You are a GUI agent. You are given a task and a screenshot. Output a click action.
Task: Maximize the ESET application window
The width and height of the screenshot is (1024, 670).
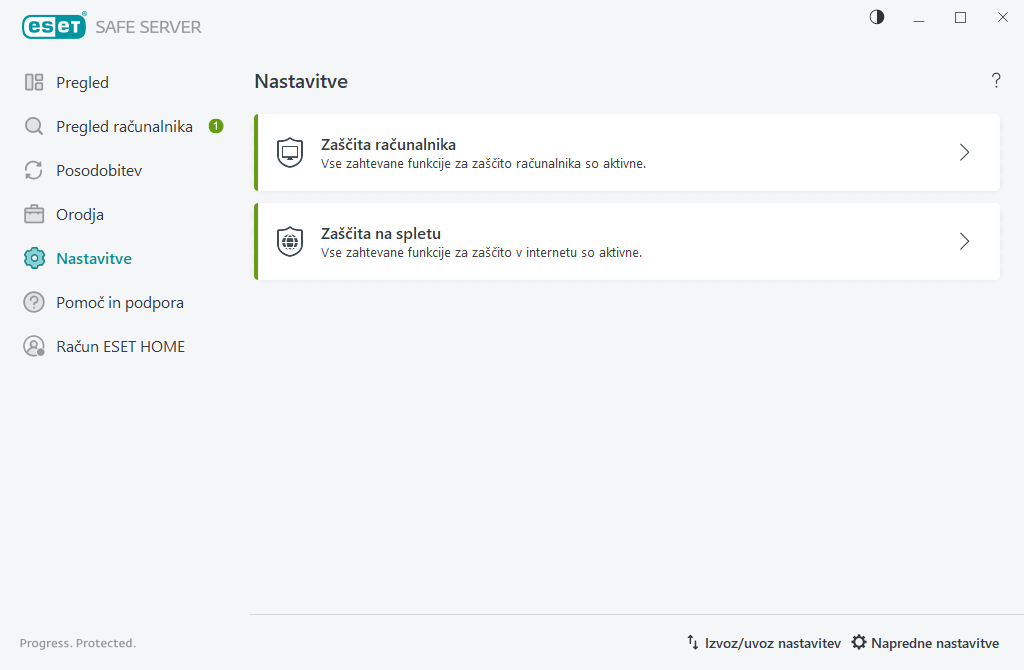coord(960,17)
